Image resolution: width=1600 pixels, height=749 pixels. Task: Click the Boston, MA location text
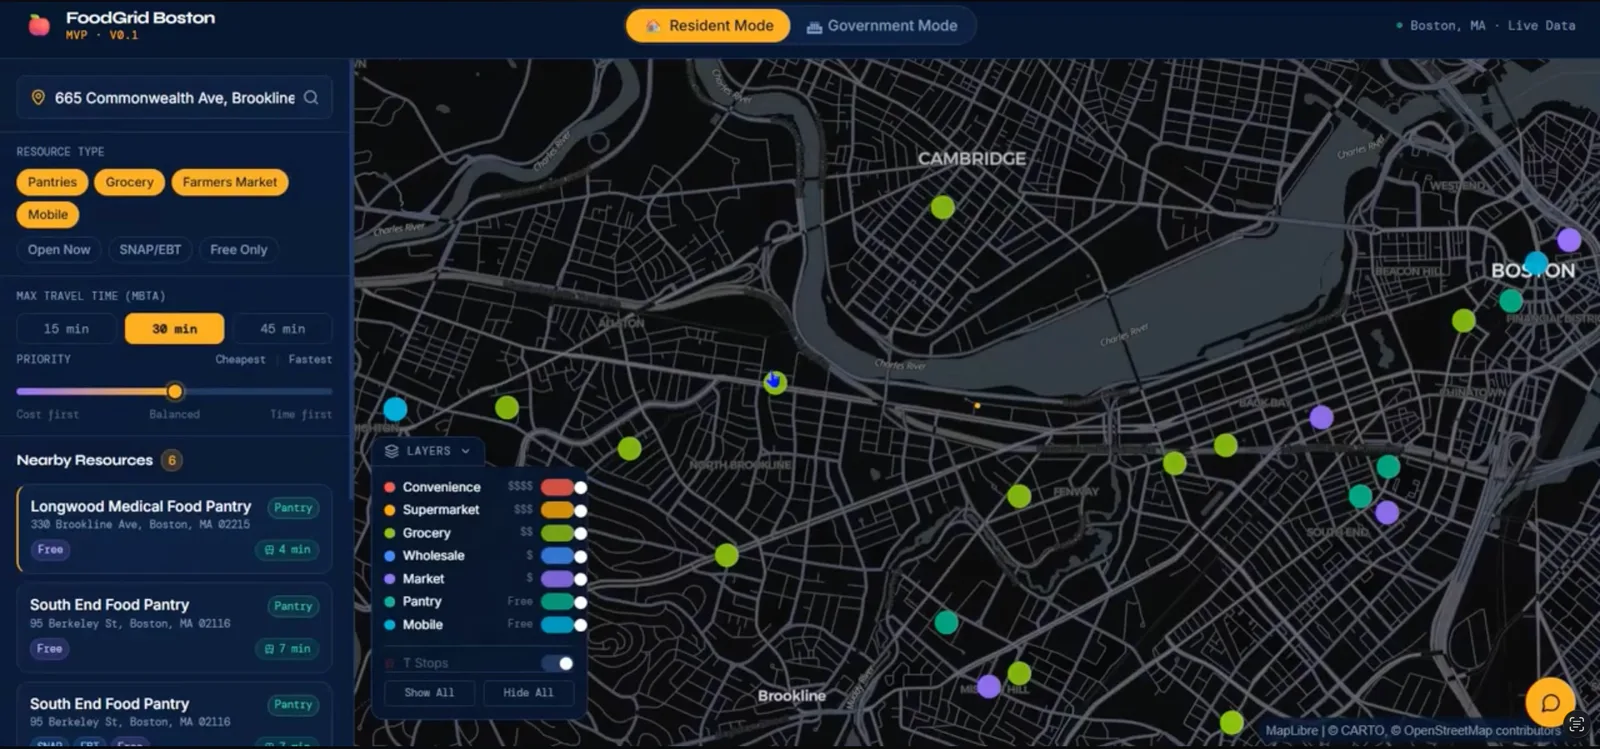tap(1447, 26)
